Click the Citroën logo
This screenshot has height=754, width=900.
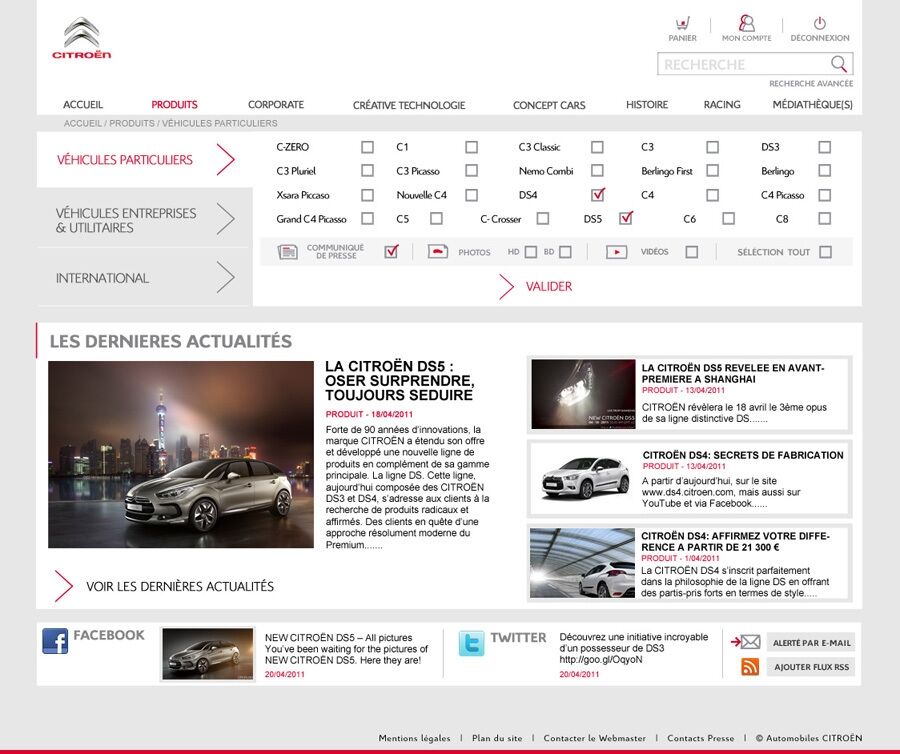tap(82, 38)
